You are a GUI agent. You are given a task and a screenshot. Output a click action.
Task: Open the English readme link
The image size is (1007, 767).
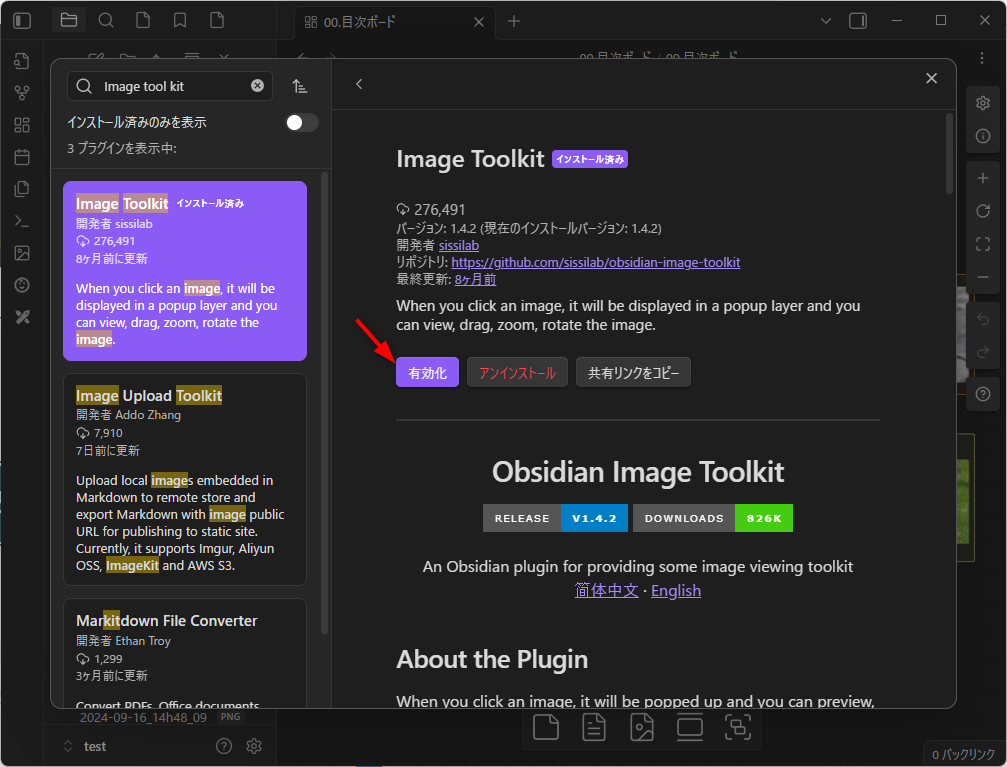tap(676, 590)
